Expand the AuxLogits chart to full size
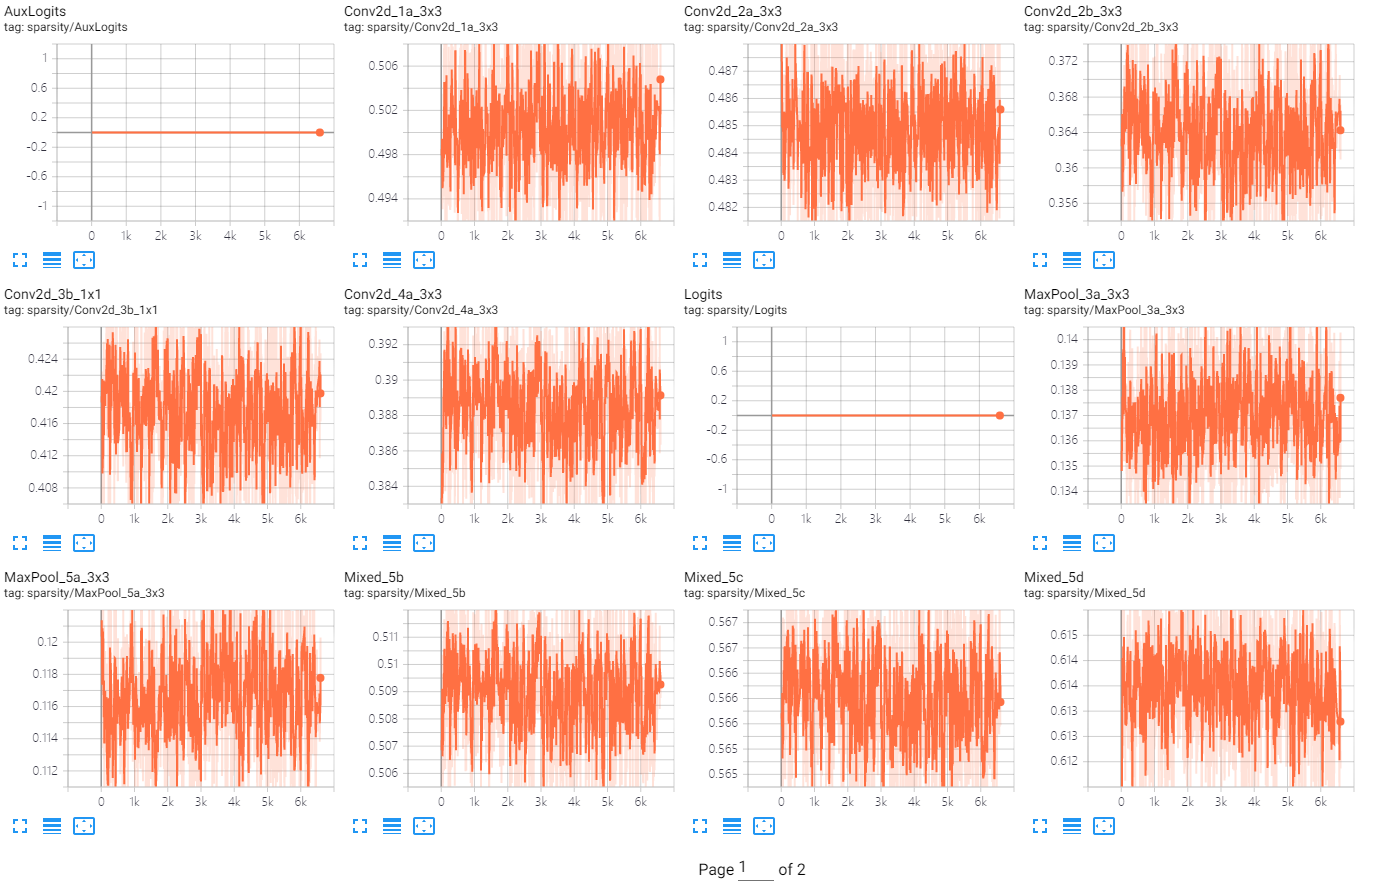Viewport: 1386px width, 889px height. (20, 260)
